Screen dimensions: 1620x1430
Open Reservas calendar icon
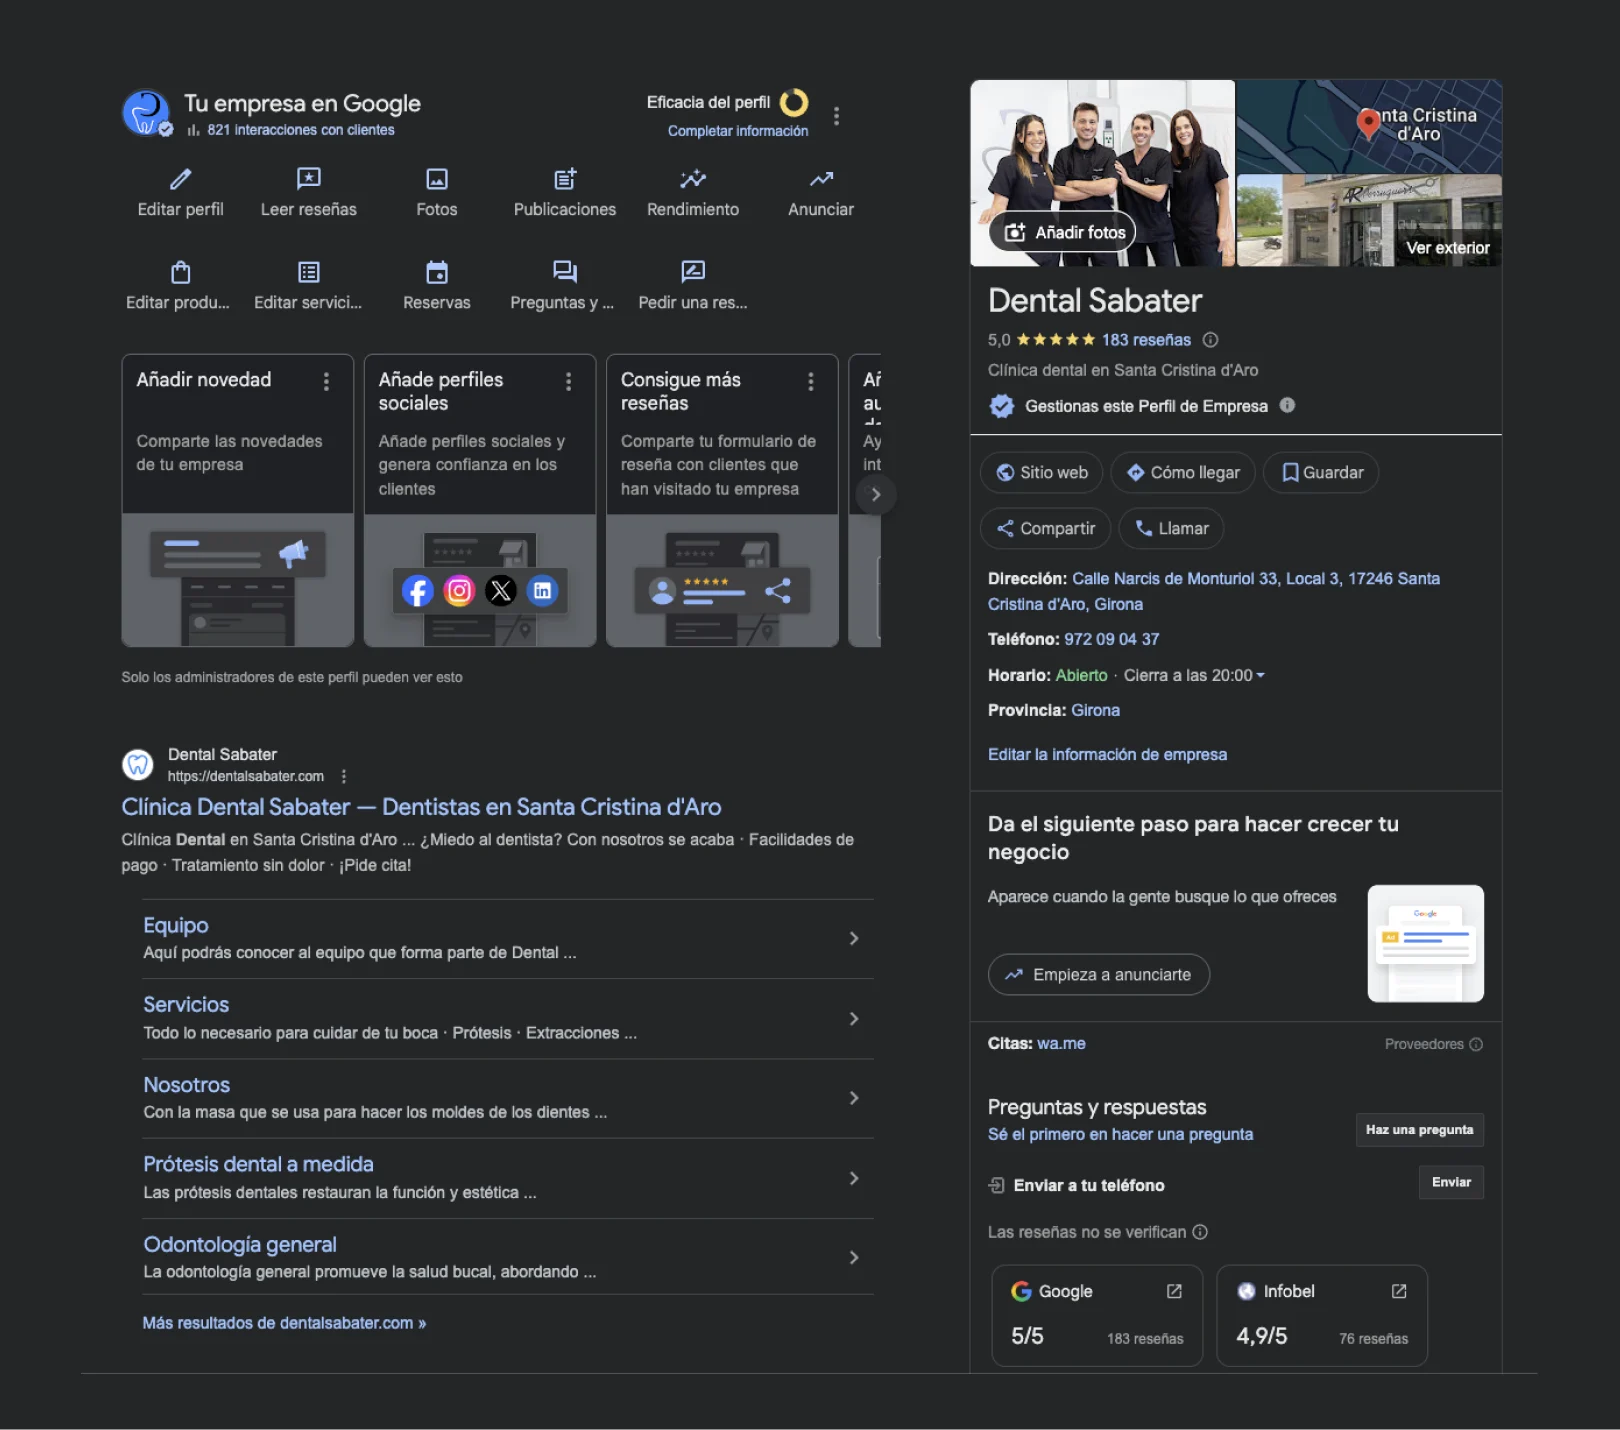click(436, 272)
